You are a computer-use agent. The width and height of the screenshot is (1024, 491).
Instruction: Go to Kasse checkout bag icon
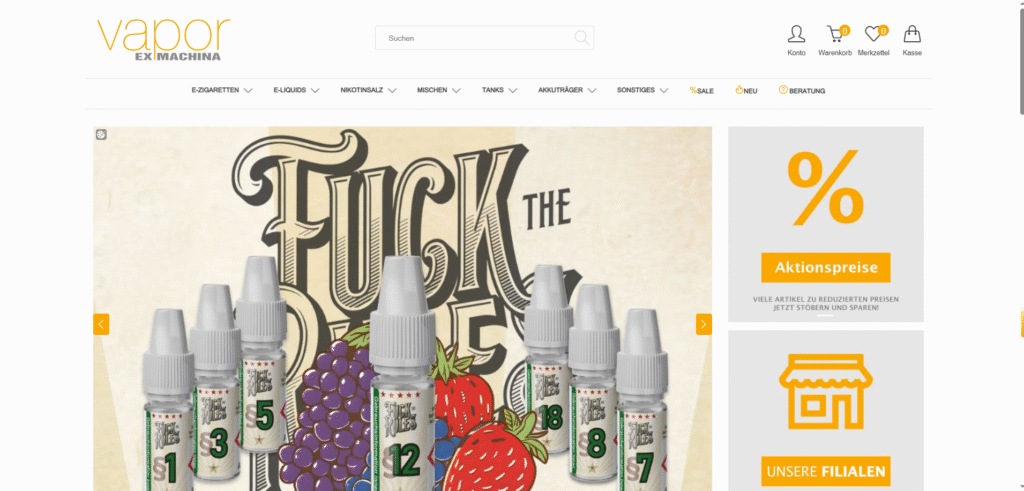pos(912,35)
